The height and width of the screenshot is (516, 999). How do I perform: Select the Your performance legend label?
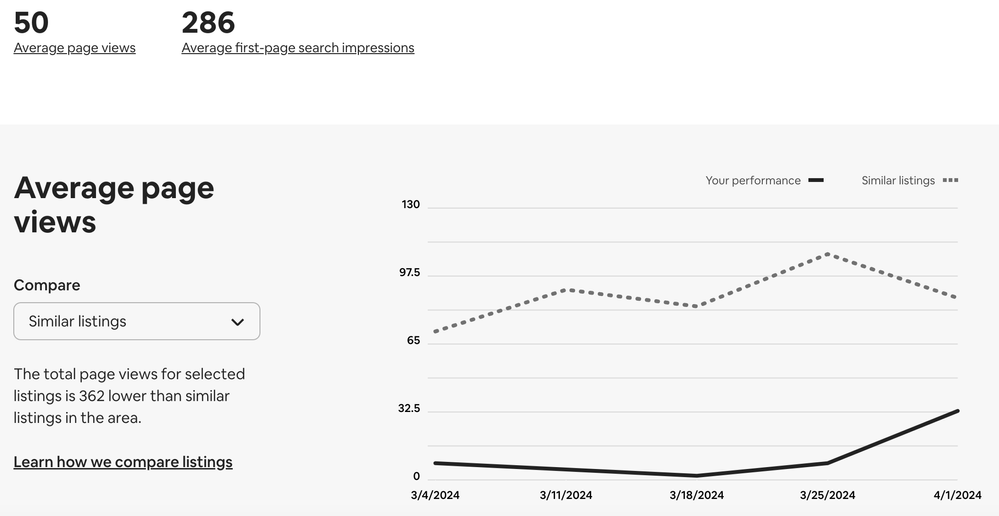pyautogui.click(x=752, y=181)
